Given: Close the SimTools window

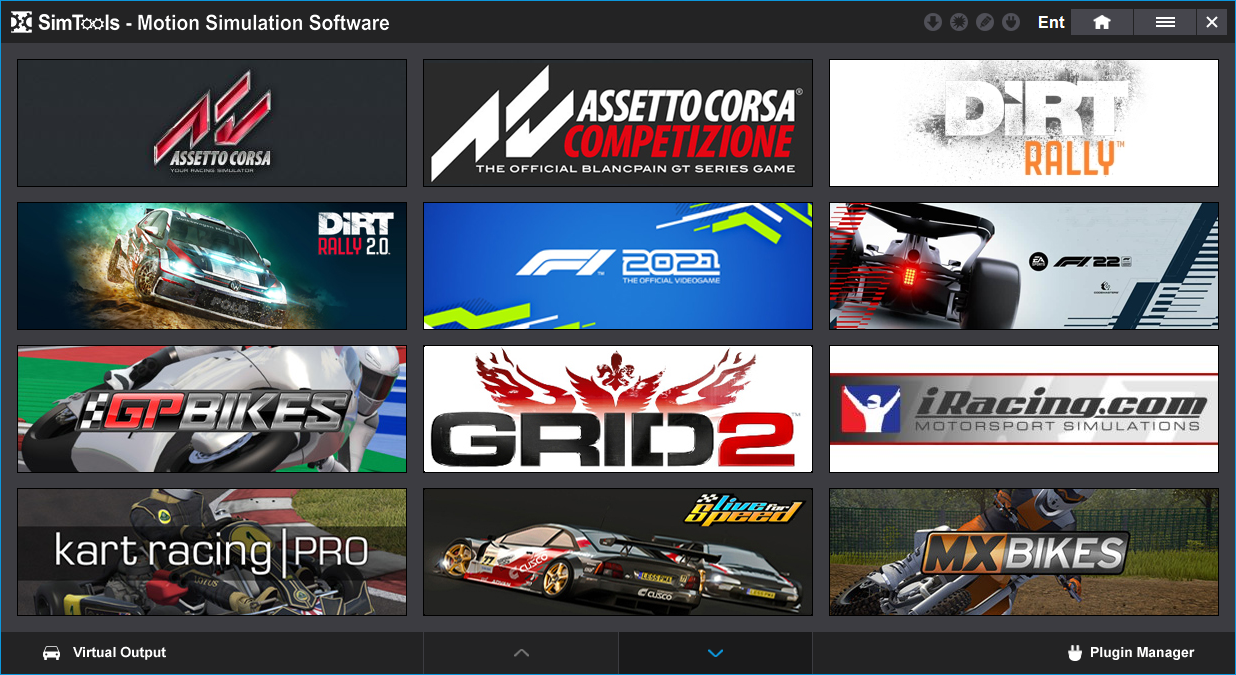Looking at the screenshot, I should 1212,22.
